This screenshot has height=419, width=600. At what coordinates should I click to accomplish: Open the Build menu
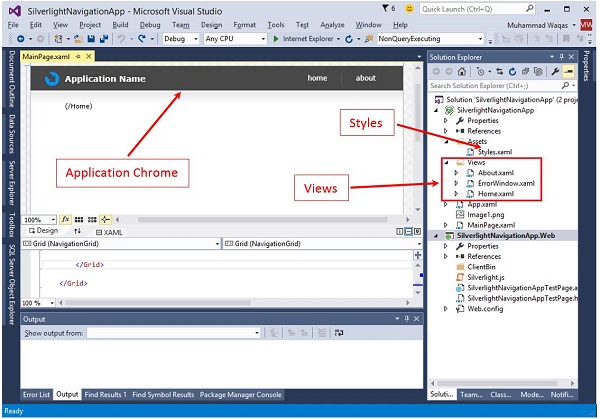pos(120,25)
